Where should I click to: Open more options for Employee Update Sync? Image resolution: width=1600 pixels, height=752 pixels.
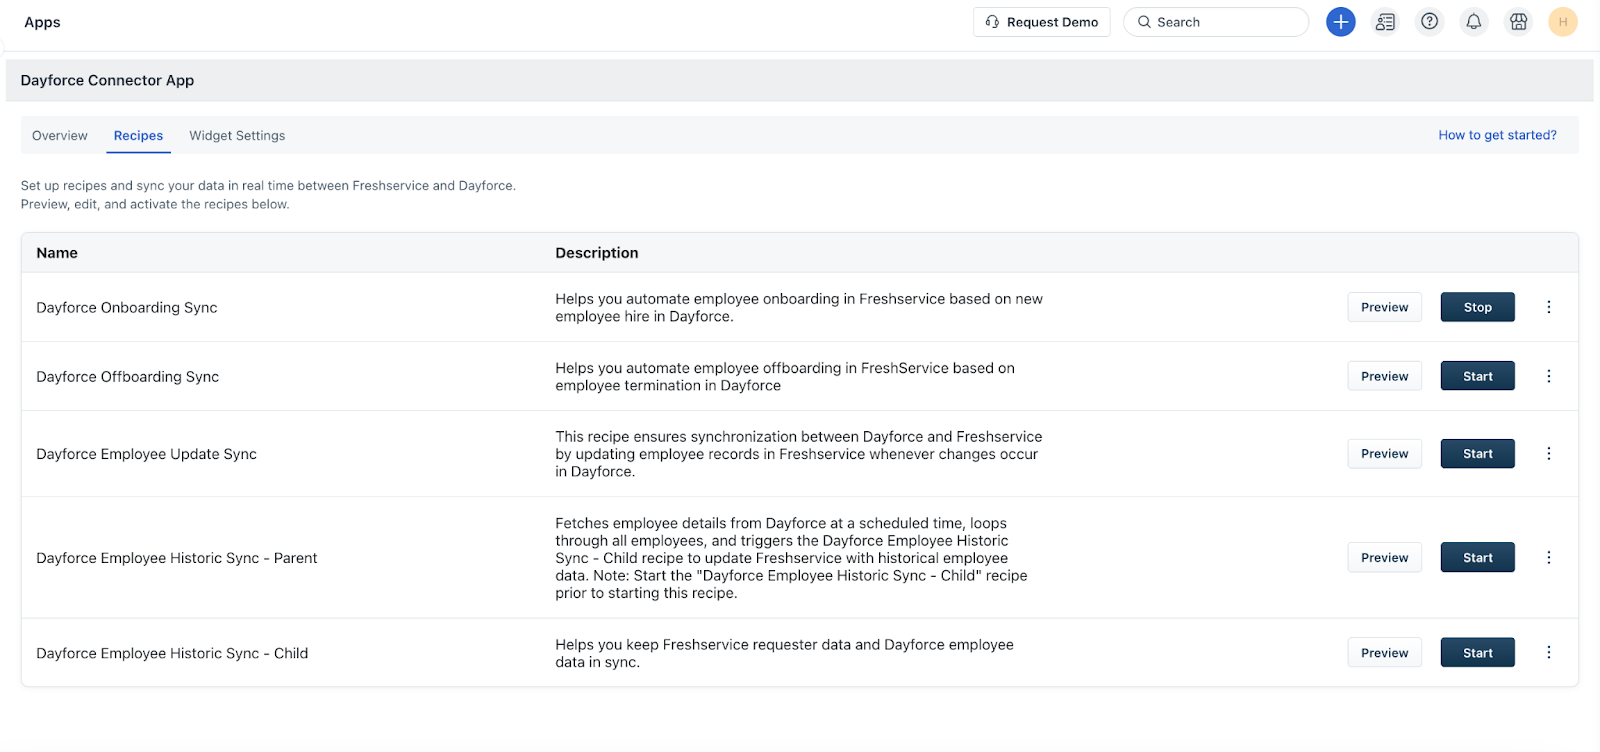pyautogui.click(x=1548, y=453)
